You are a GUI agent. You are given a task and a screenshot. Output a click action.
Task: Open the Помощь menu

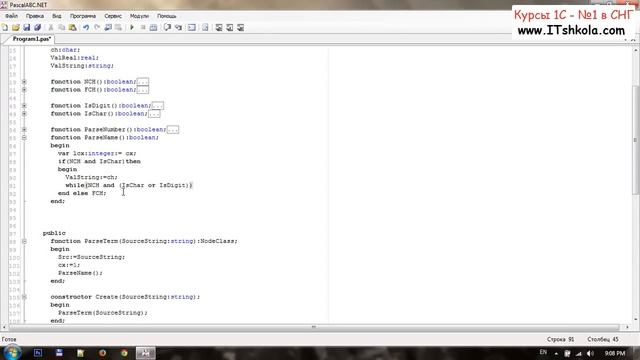(167, 16)
